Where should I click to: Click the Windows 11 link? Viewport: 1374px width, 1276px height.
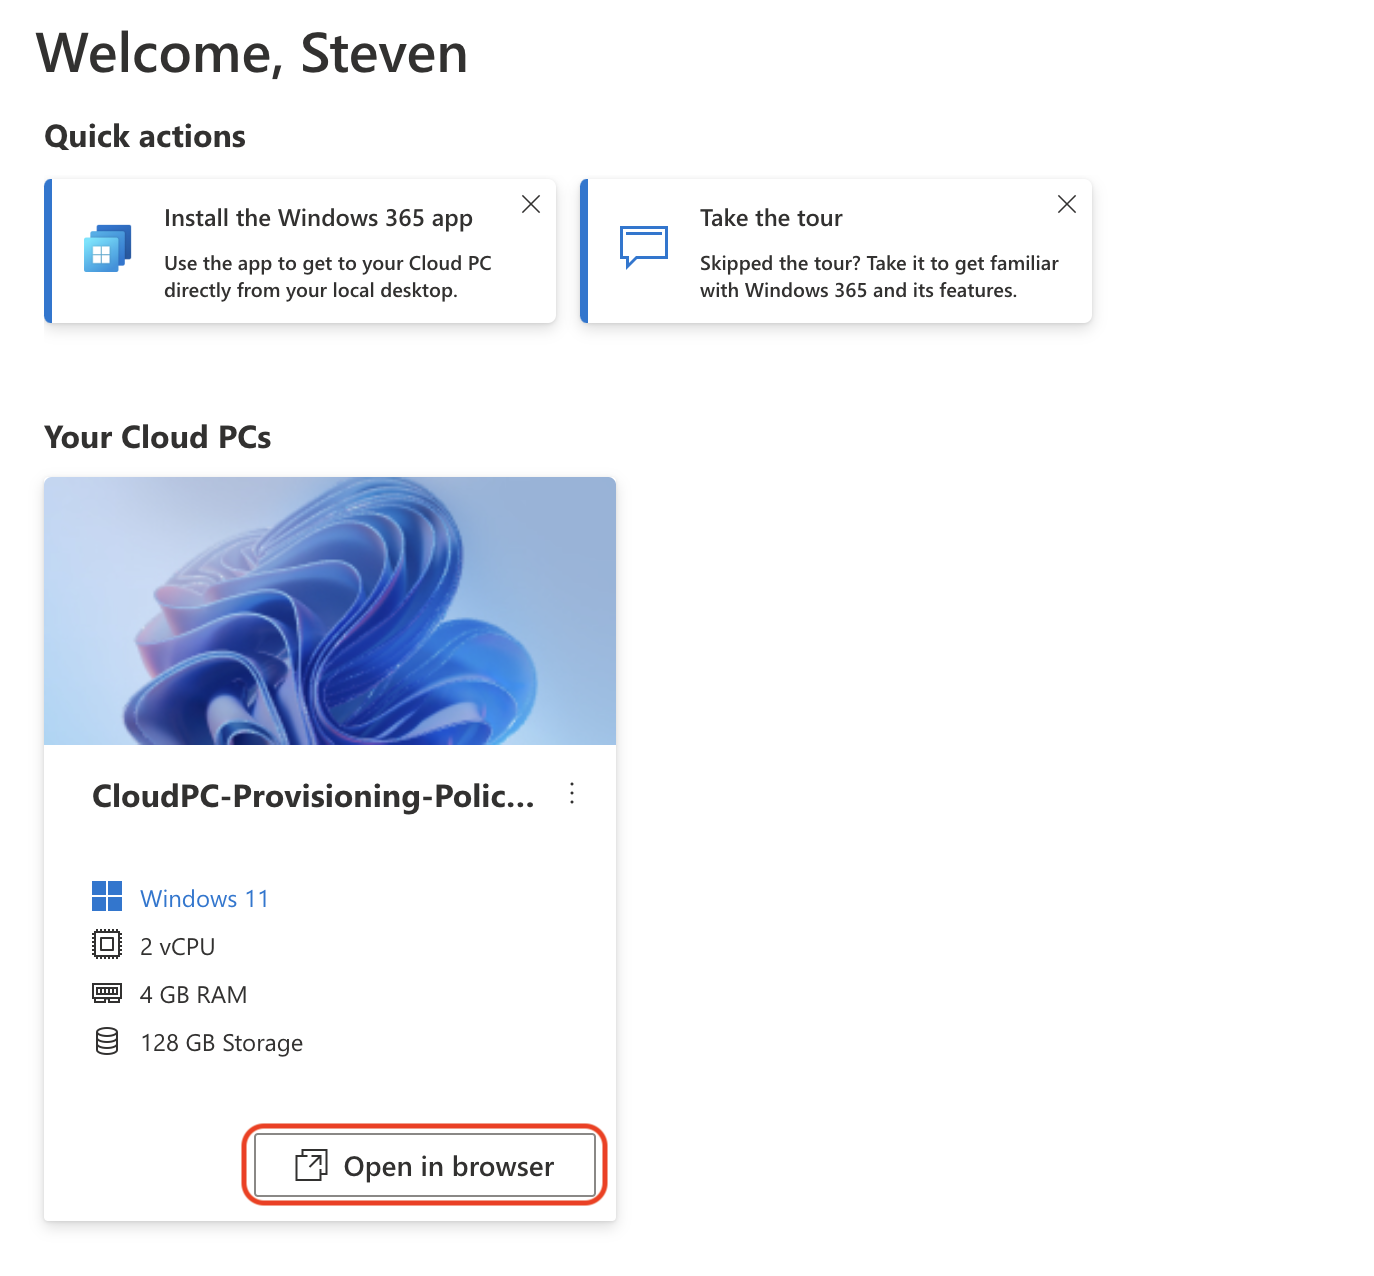[x=204, y=898]
